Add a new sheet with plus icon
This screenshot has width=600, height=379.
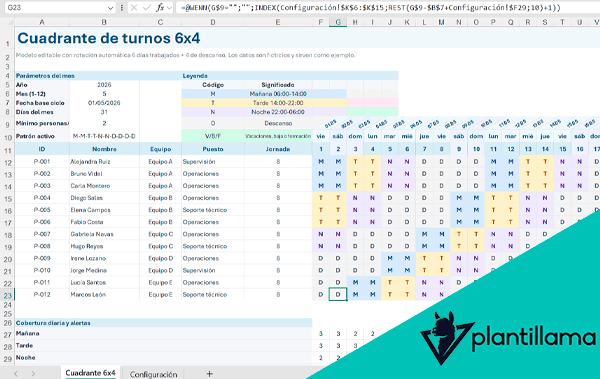209,374
